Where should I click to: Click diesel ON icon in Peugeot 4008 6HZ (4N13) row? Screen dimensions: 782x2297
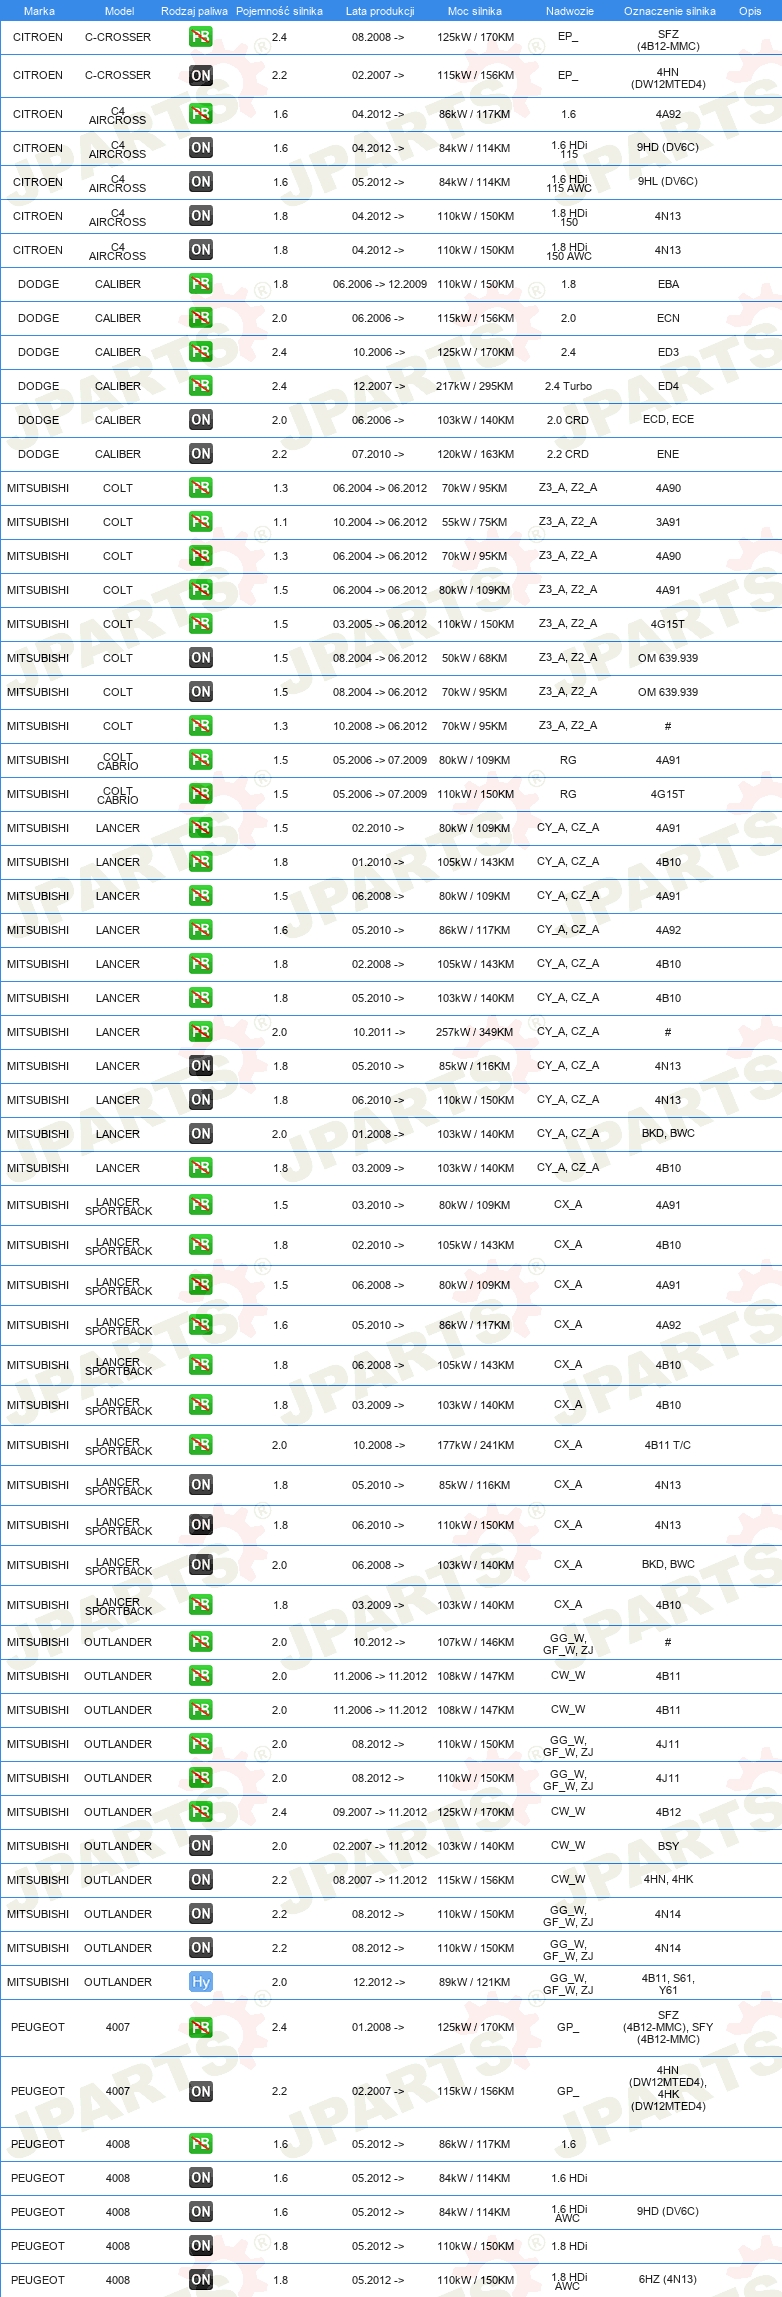pos(201,2280)
